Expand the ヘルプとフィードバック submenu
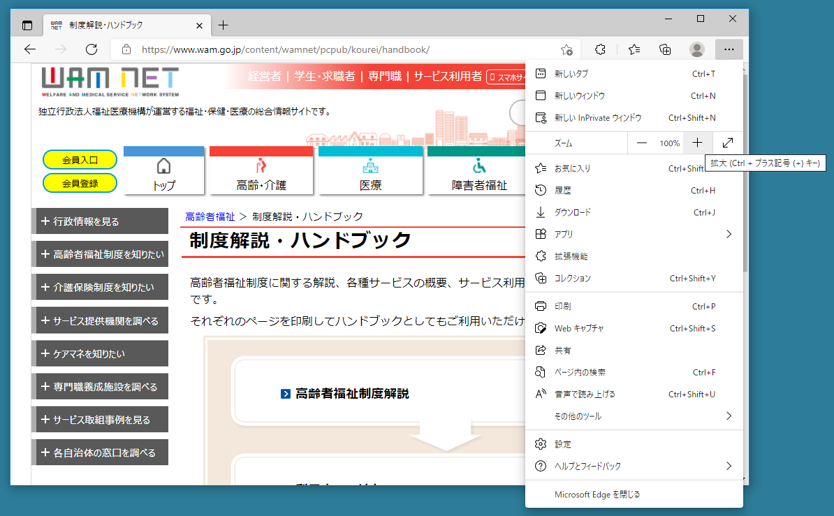Screen dimensions: 834x516 (x=633, y=466)
